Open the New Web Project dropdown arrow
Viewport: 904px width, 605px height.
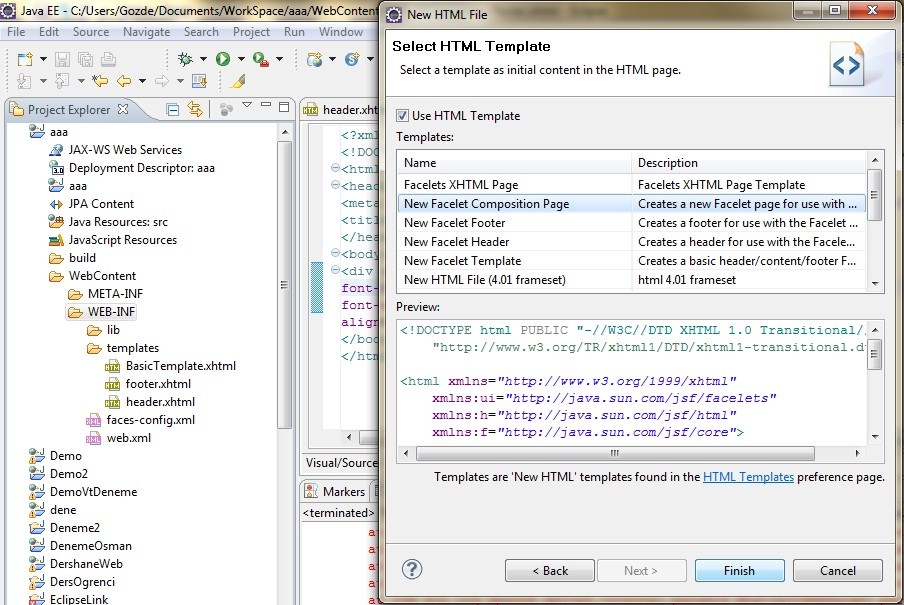pyautogui.click(x=332, y=59)
